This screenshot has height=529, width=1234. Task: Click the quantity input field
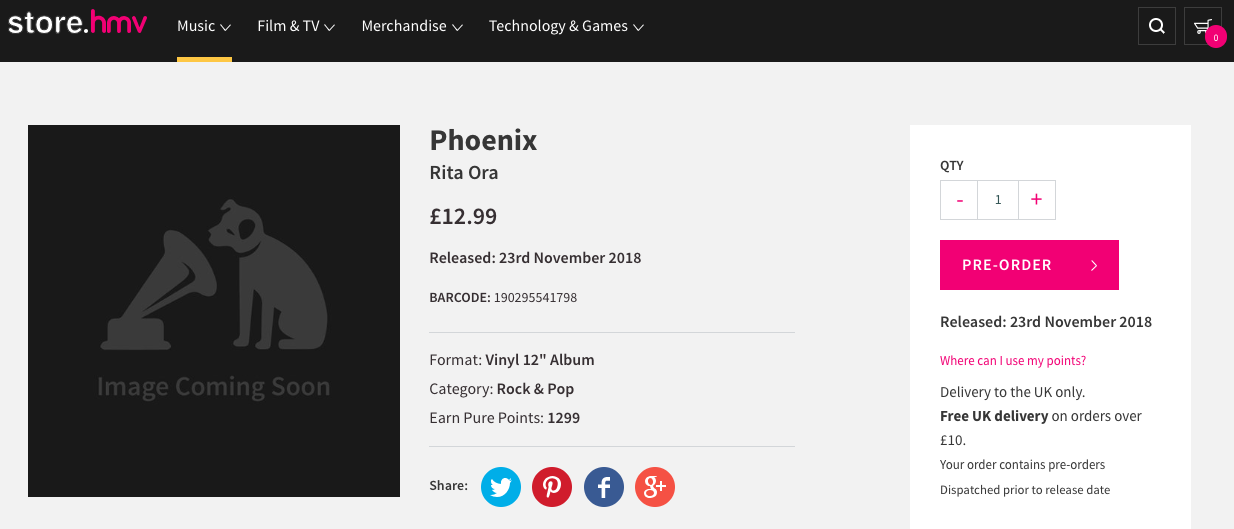click(x=998, y=200)
